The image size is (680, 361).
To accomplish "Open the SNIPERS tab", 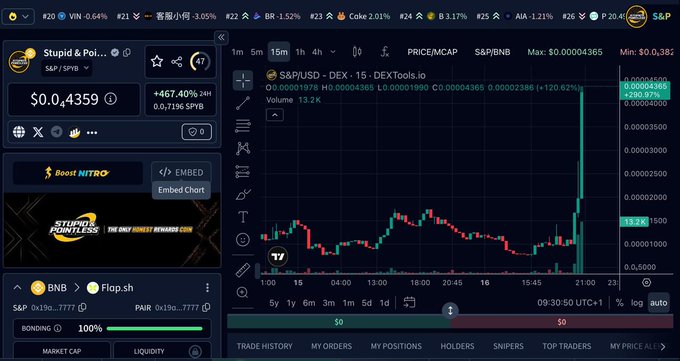I will click(x=508, y=346).
